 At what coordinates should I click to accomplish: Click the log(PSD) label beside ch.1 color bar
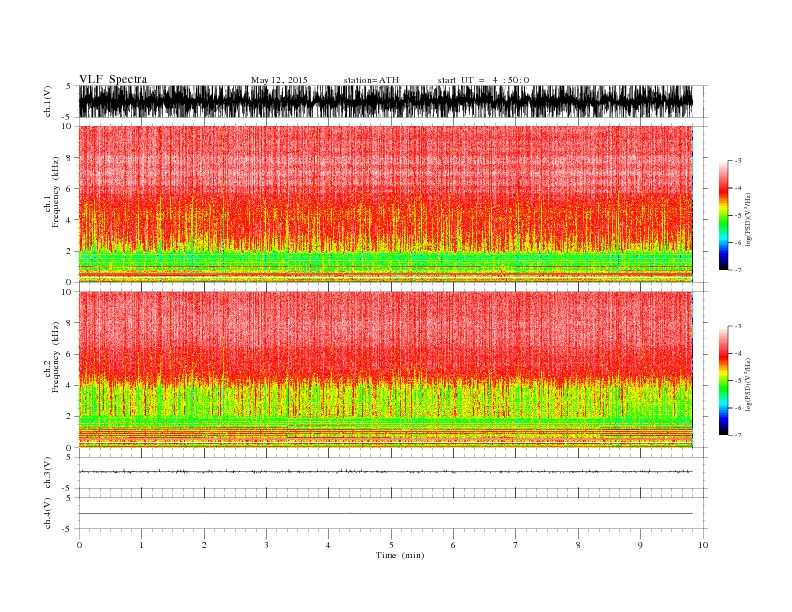click(x=749, y=219)
